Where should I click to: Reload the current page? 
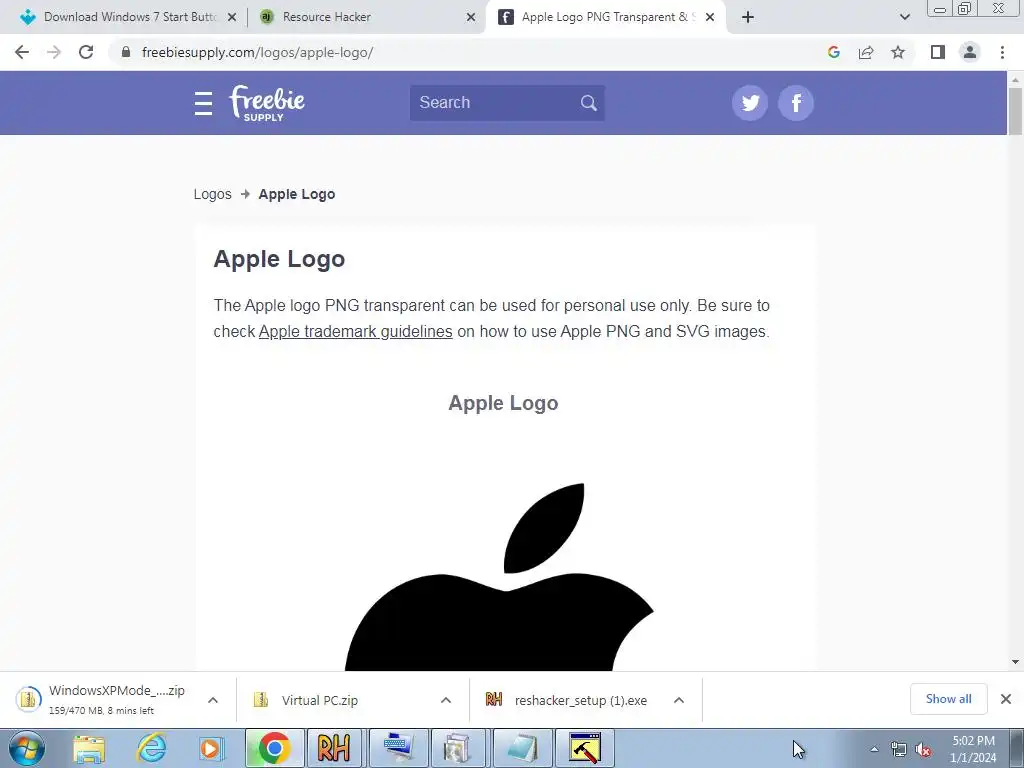point(86,52)
